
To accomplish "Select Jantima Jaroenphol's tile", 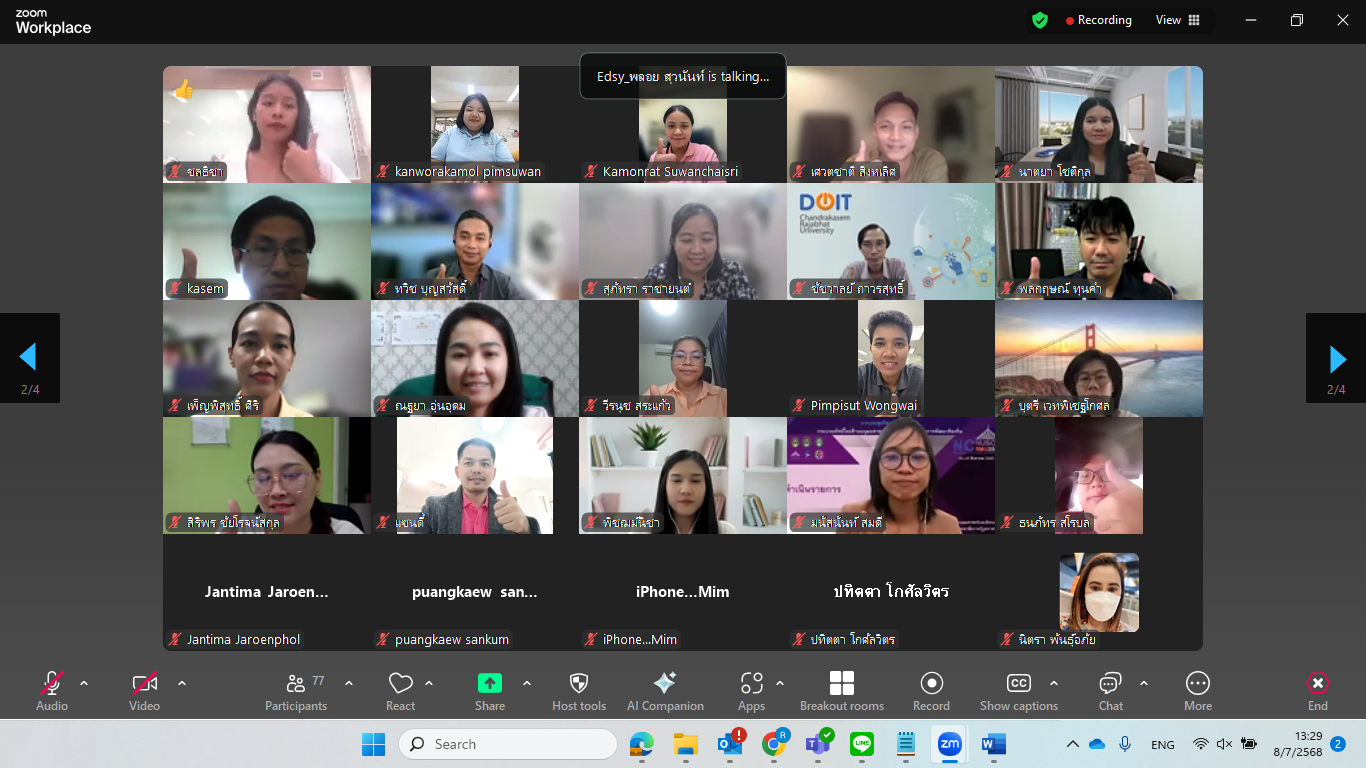I will 267,592.
